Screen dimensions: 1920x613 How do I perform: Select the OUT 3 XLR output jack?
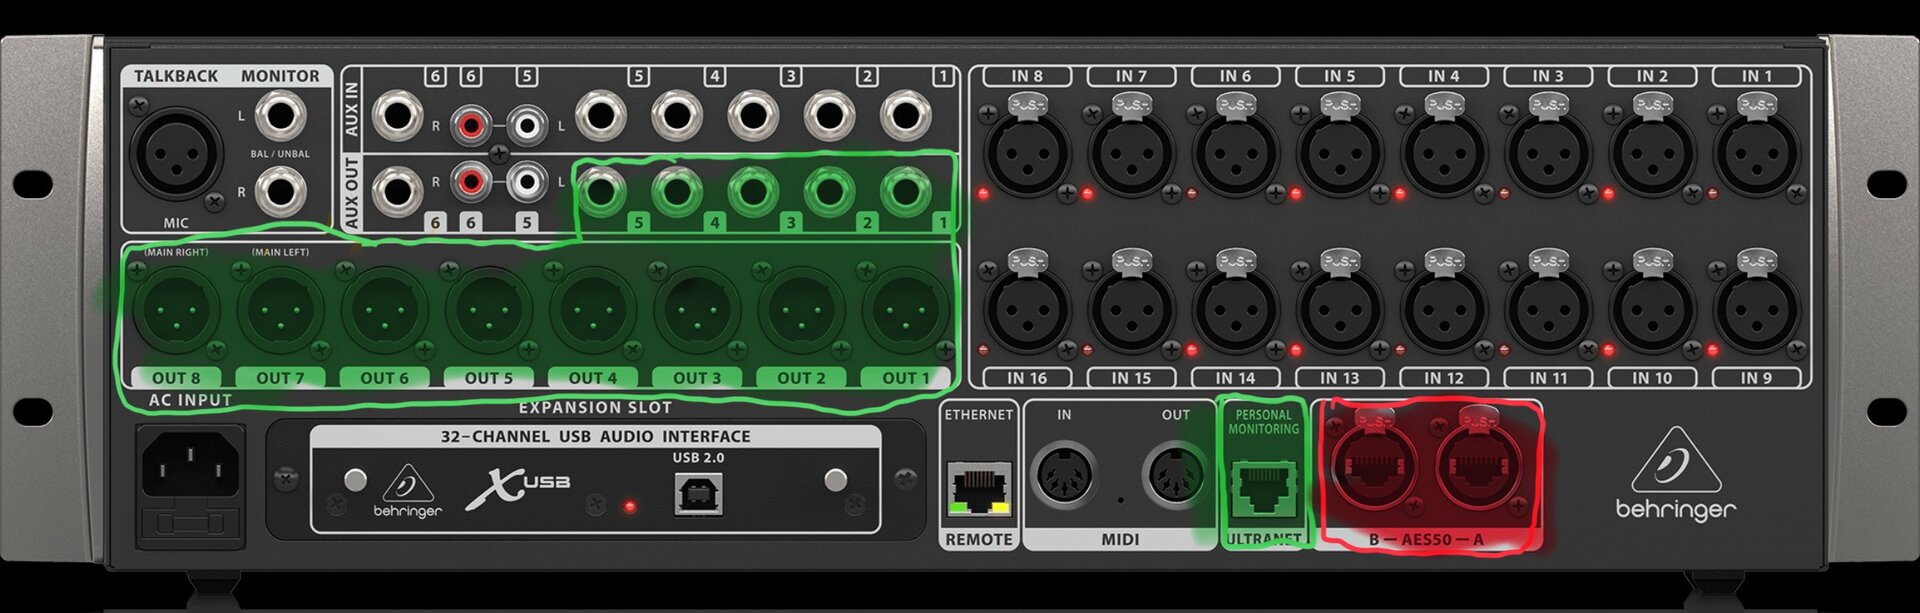click(x=697, y=310)
